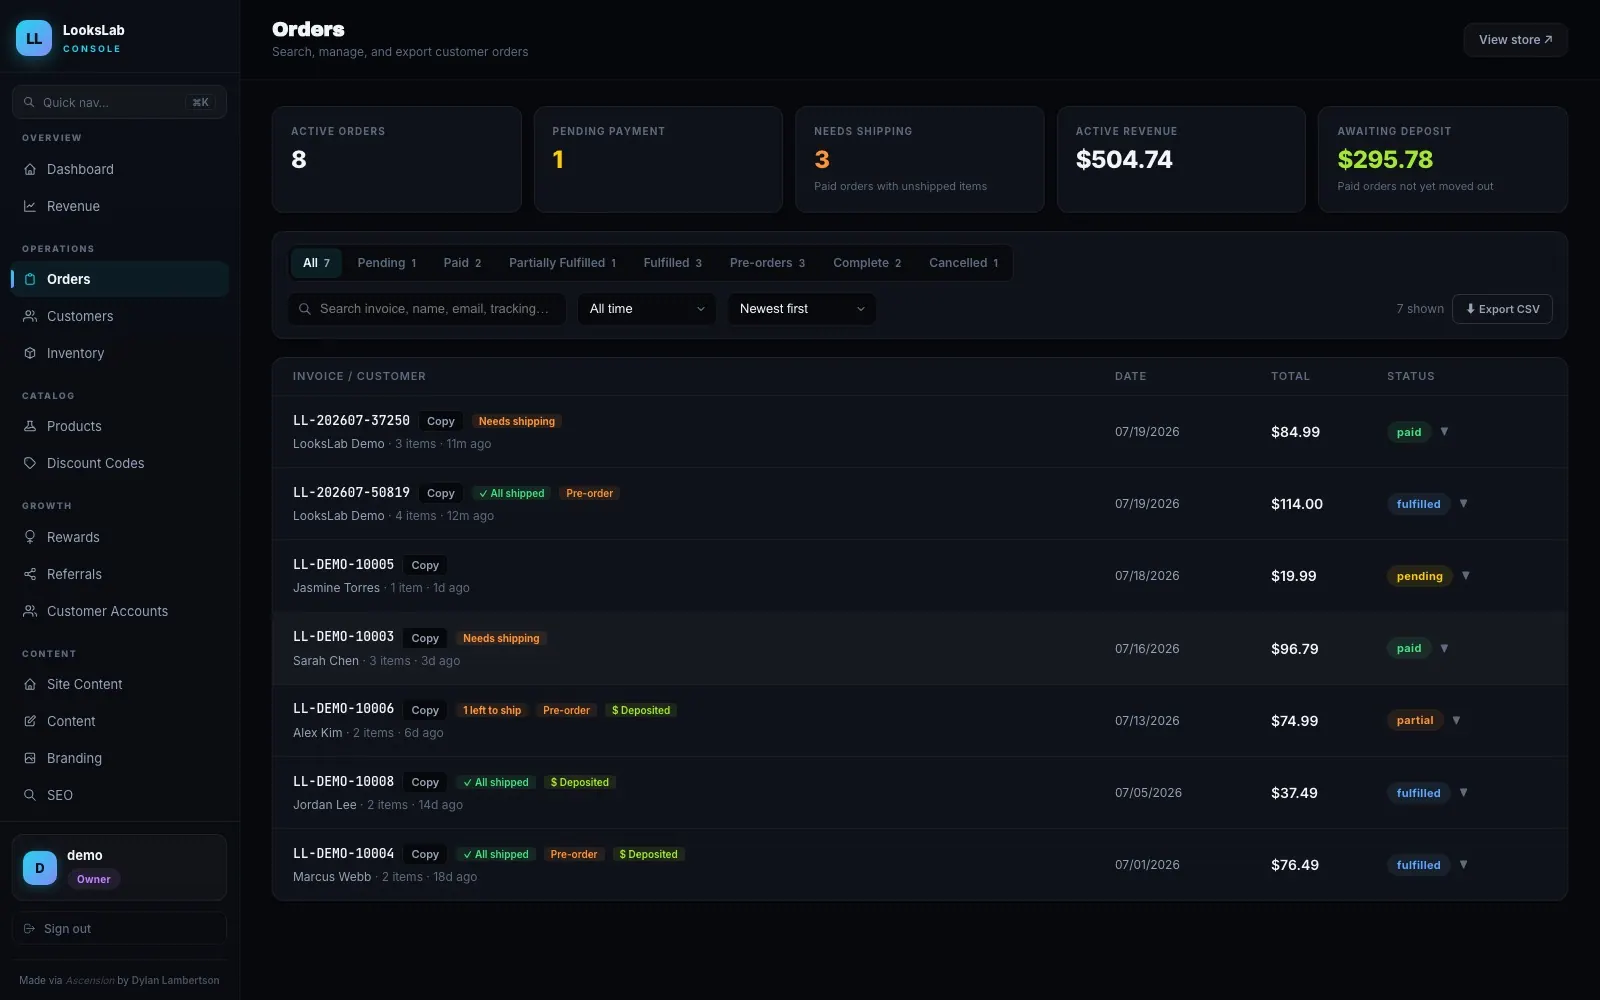Click the Quick nav search box
The height and width of the screenshot is (1000, 1600).
(x=119, y=102)
